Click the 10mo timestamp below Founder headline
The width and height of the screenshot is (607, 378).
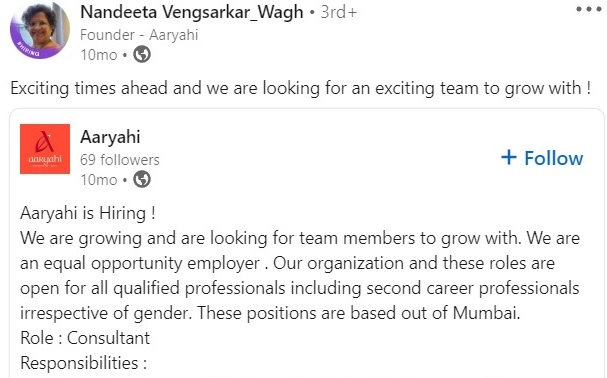click(x=99, y=55)
